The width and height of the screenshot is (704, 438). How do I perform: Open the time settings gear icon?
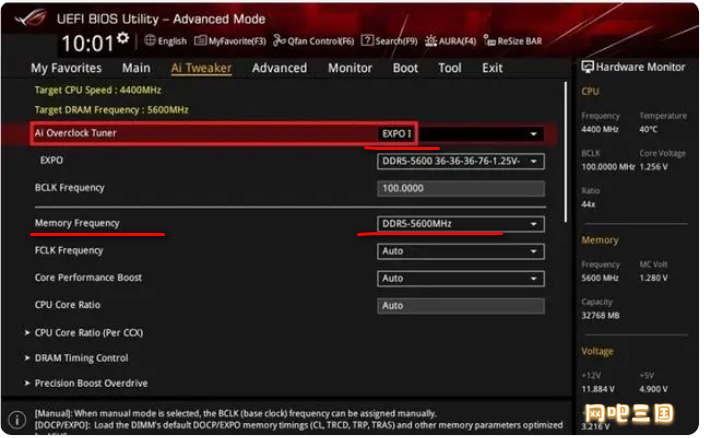pos(123,38)
